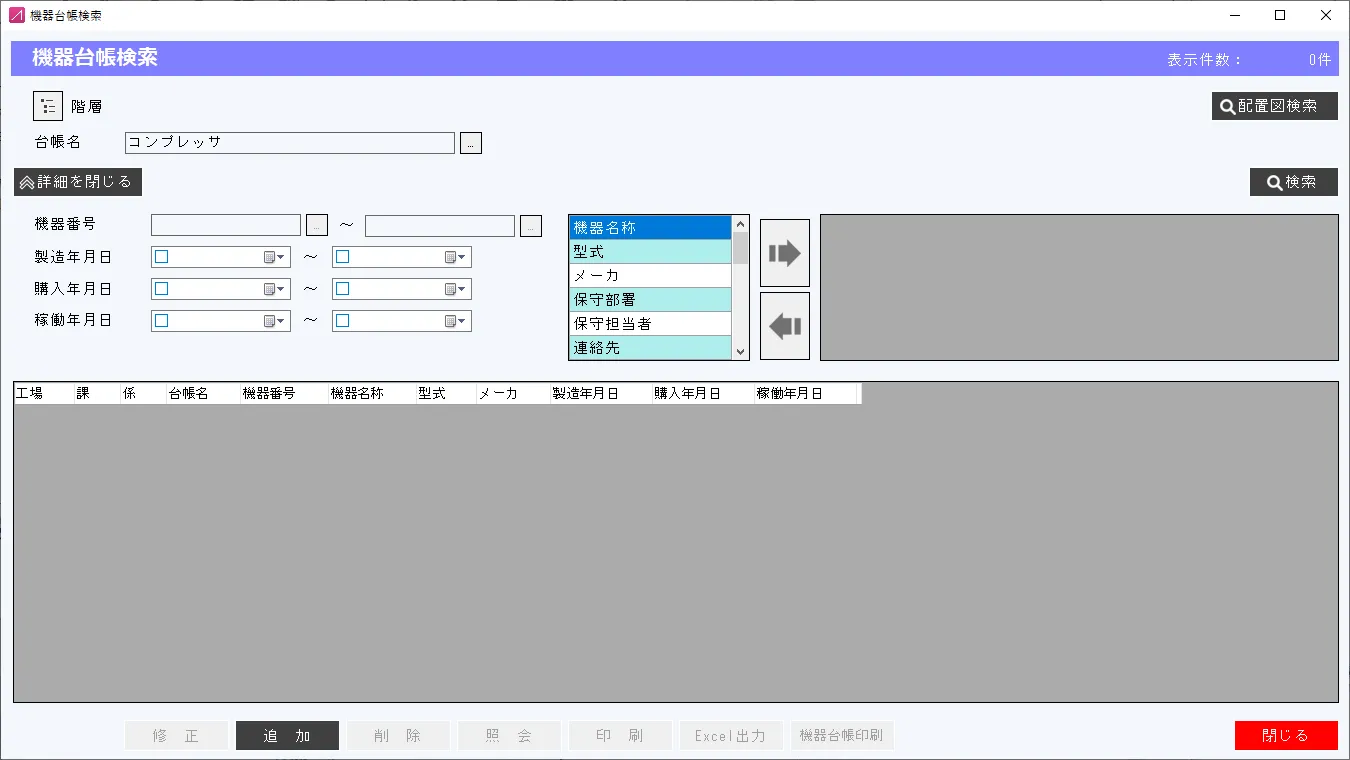Click the Excel出力 button
This screenshot has width=1350, height=760.
click(x=731, y=735)
